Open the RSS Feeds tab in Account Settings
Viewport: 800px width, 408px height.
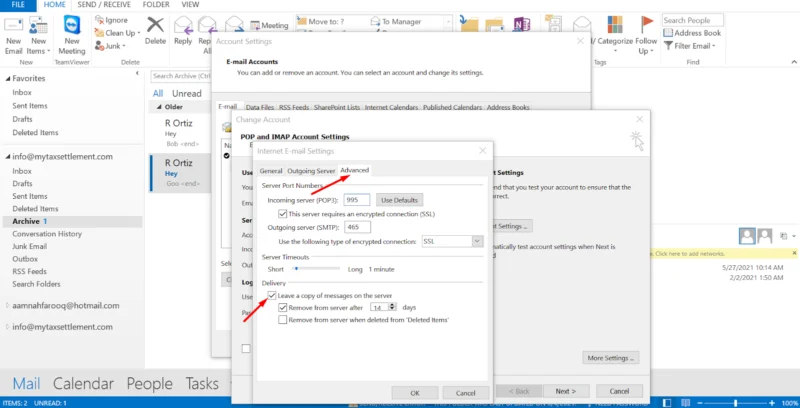click(294, 107)
